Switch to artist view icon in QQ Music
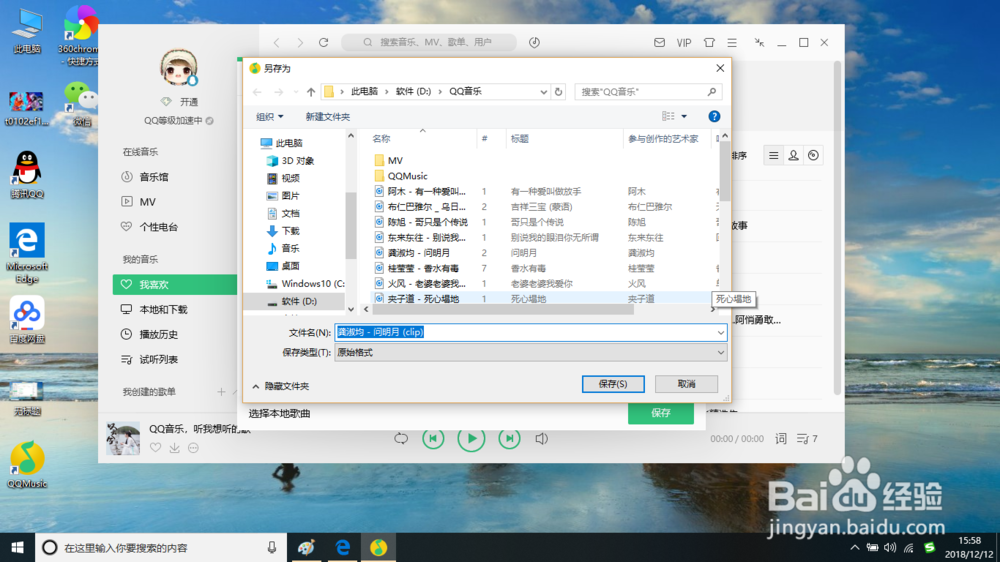1000x562 pixels. point(793,155)
